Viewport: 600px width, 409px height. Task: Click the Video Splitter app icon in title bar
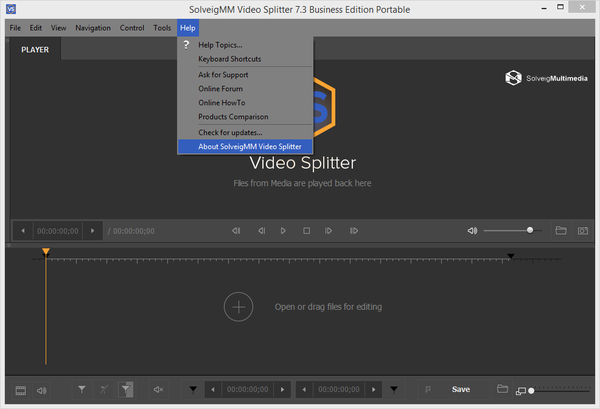tap(11, 9)
